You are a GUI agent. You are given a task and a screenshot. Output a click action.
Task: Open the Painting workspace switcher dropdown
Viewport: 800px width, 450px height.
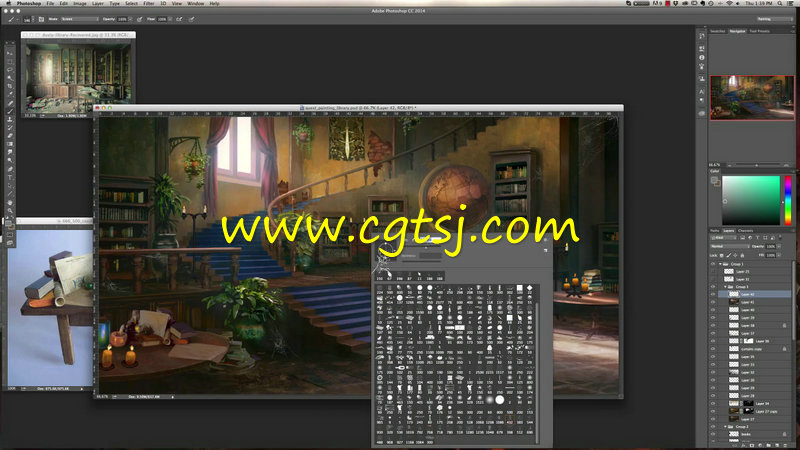[774, 19]
